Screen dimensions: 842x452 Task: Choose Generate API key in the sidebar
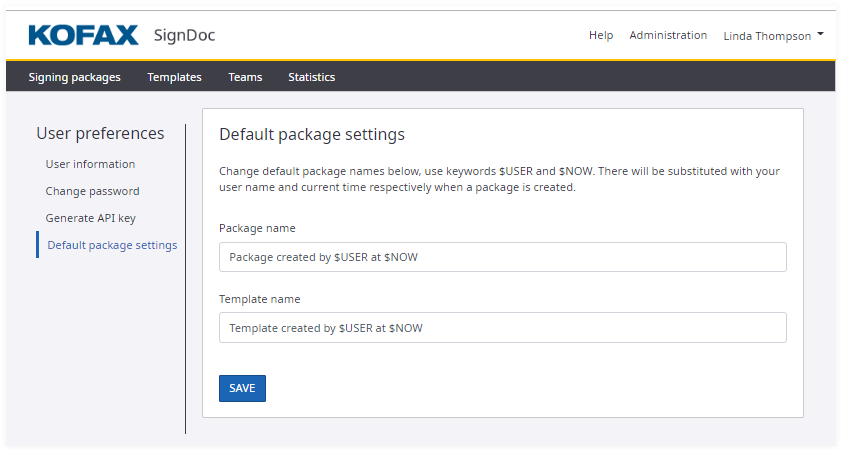pos(90,218)
